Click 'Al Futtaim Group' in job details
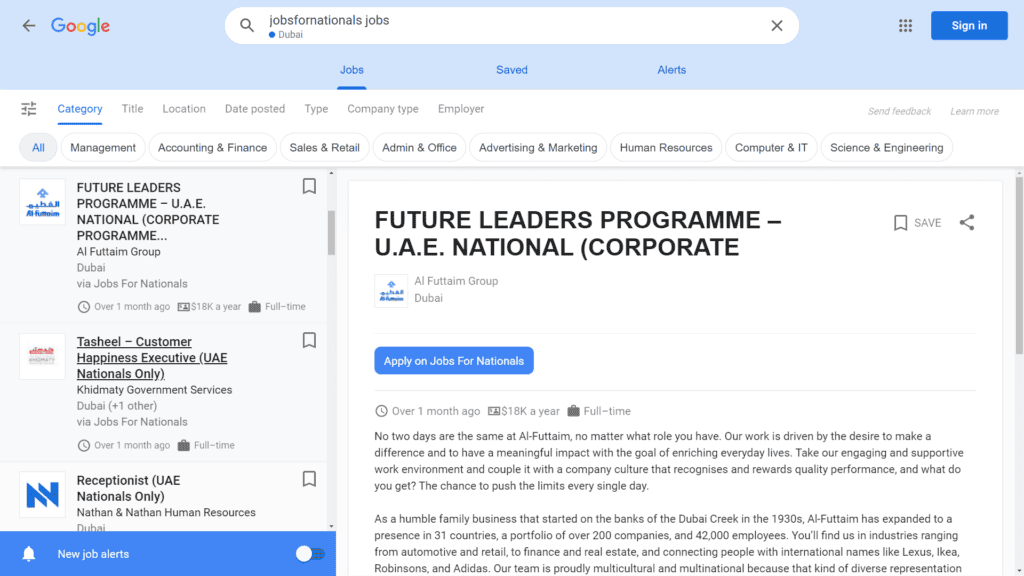 456,281
